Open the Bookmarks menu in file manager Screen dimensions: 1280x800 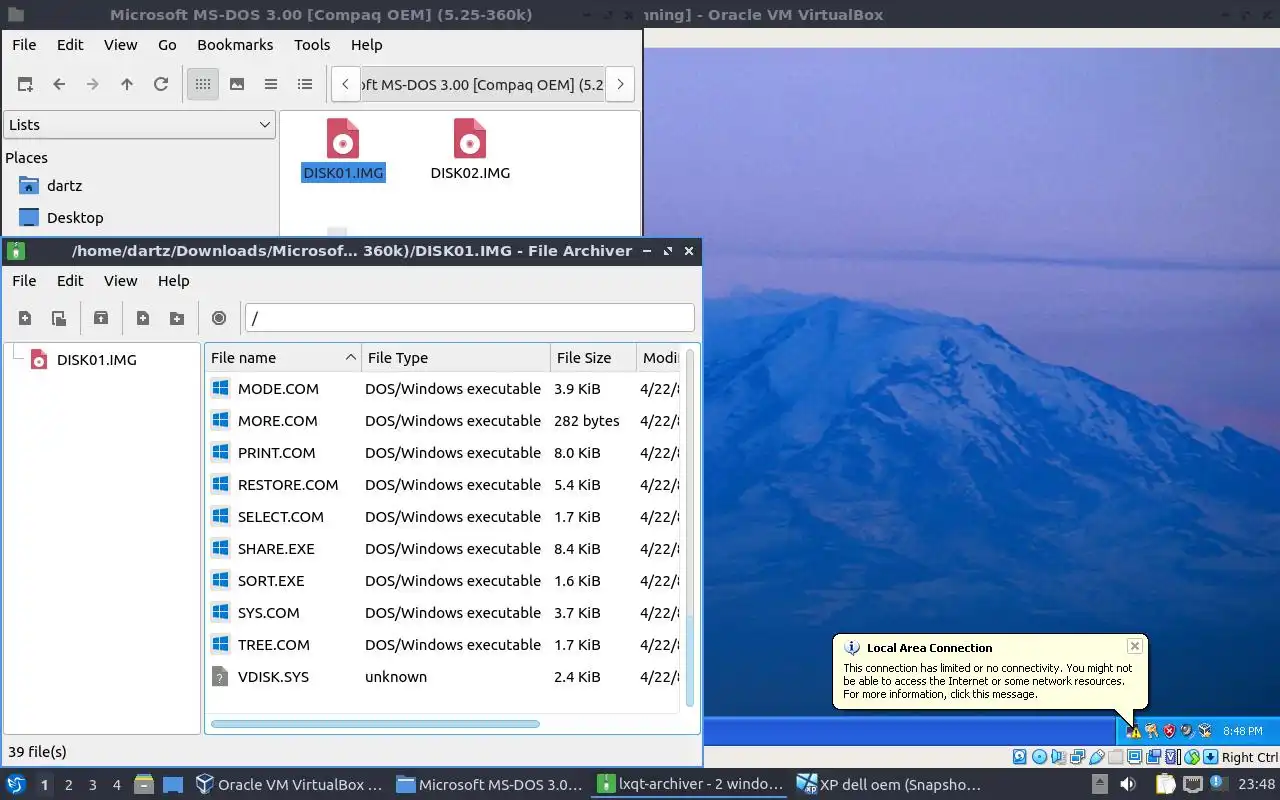point(235,44)
